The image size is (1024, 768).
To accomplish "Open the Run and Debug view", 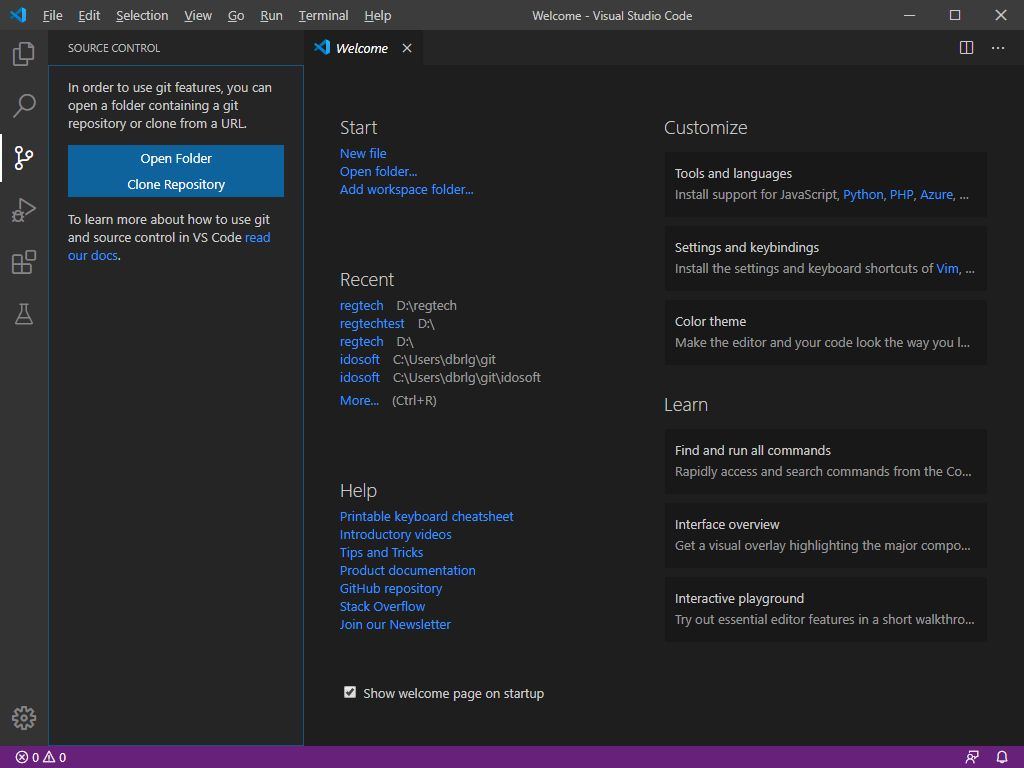I will tap(24, 210).
